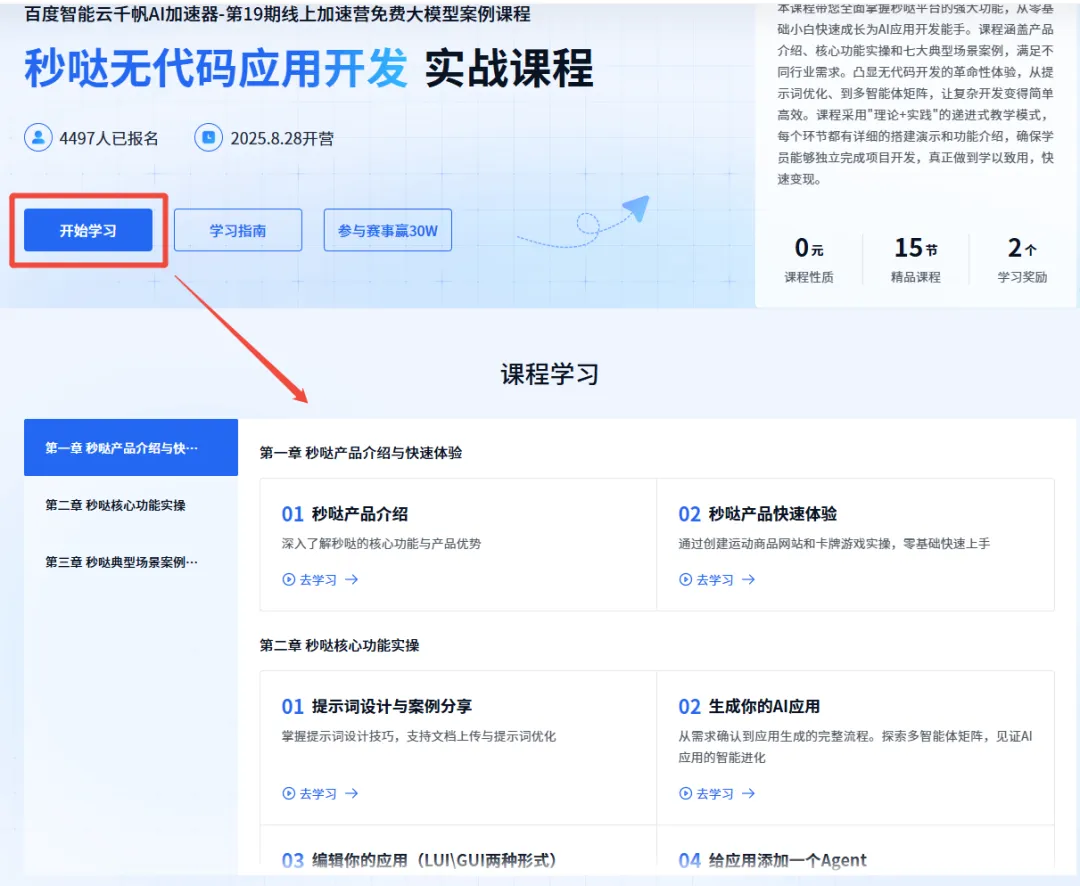This screenshot has height=886, width=1080.
Task: Click arrow icon after 提示词设计与案例分享 去学习
Action: click(x=351, y=793)
